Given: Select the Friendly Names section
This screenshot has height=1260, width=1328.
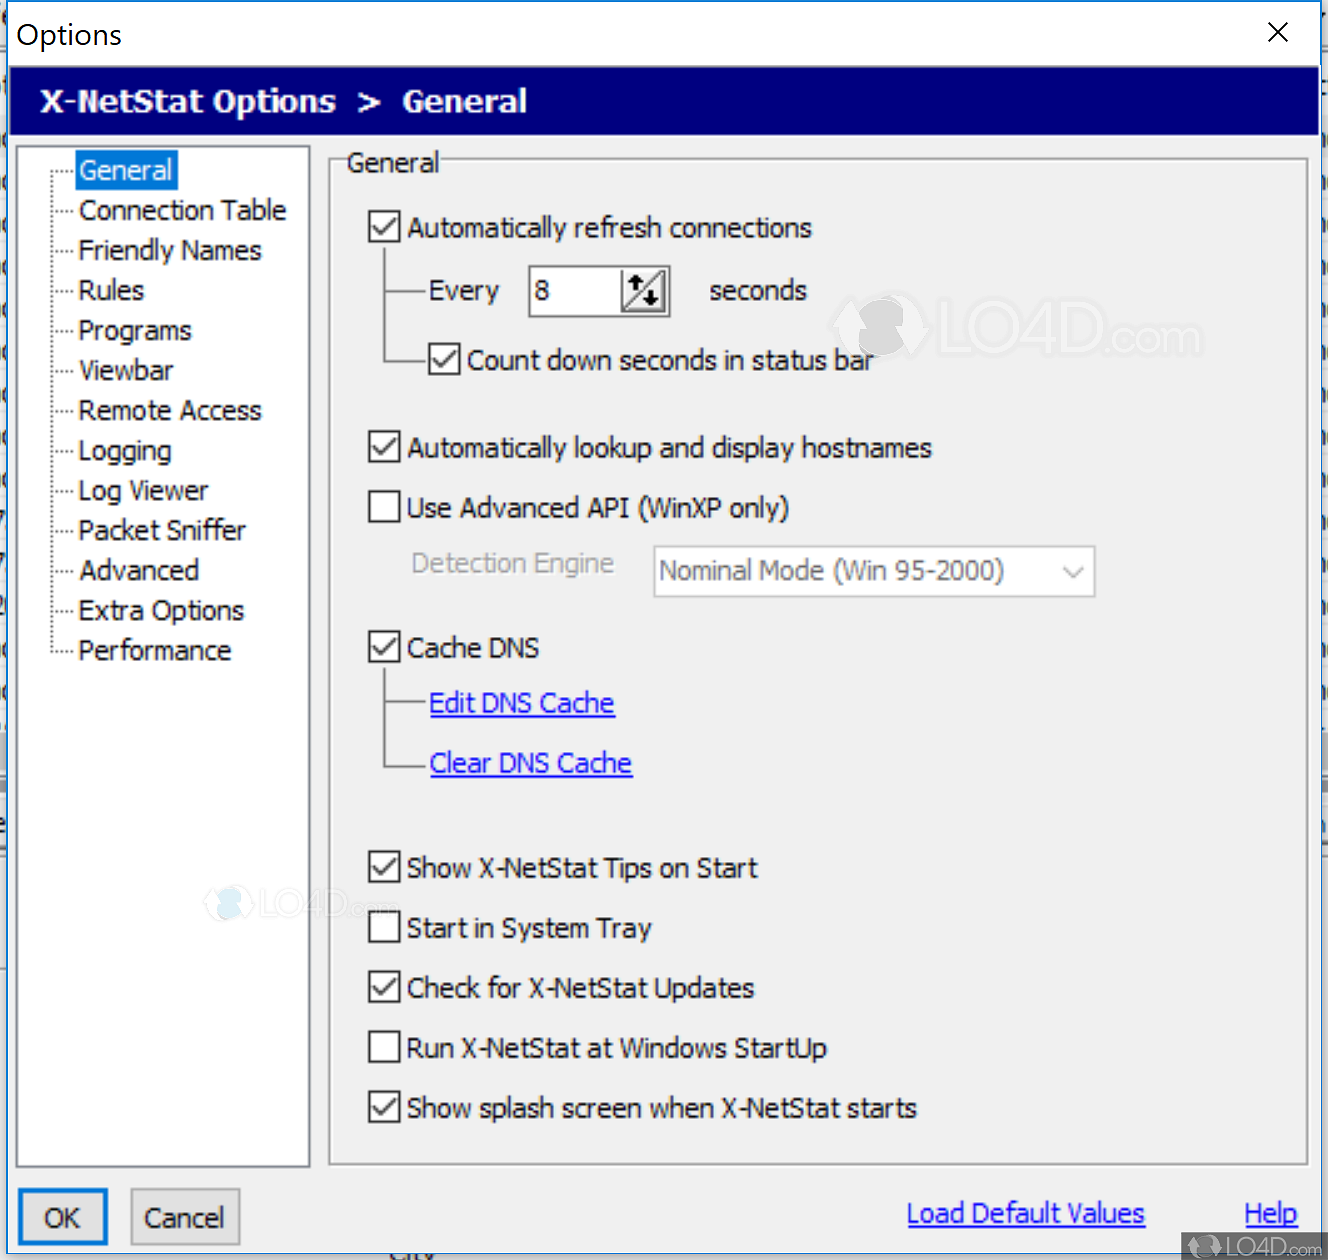Looking at the screenshot, I should 169,250.
